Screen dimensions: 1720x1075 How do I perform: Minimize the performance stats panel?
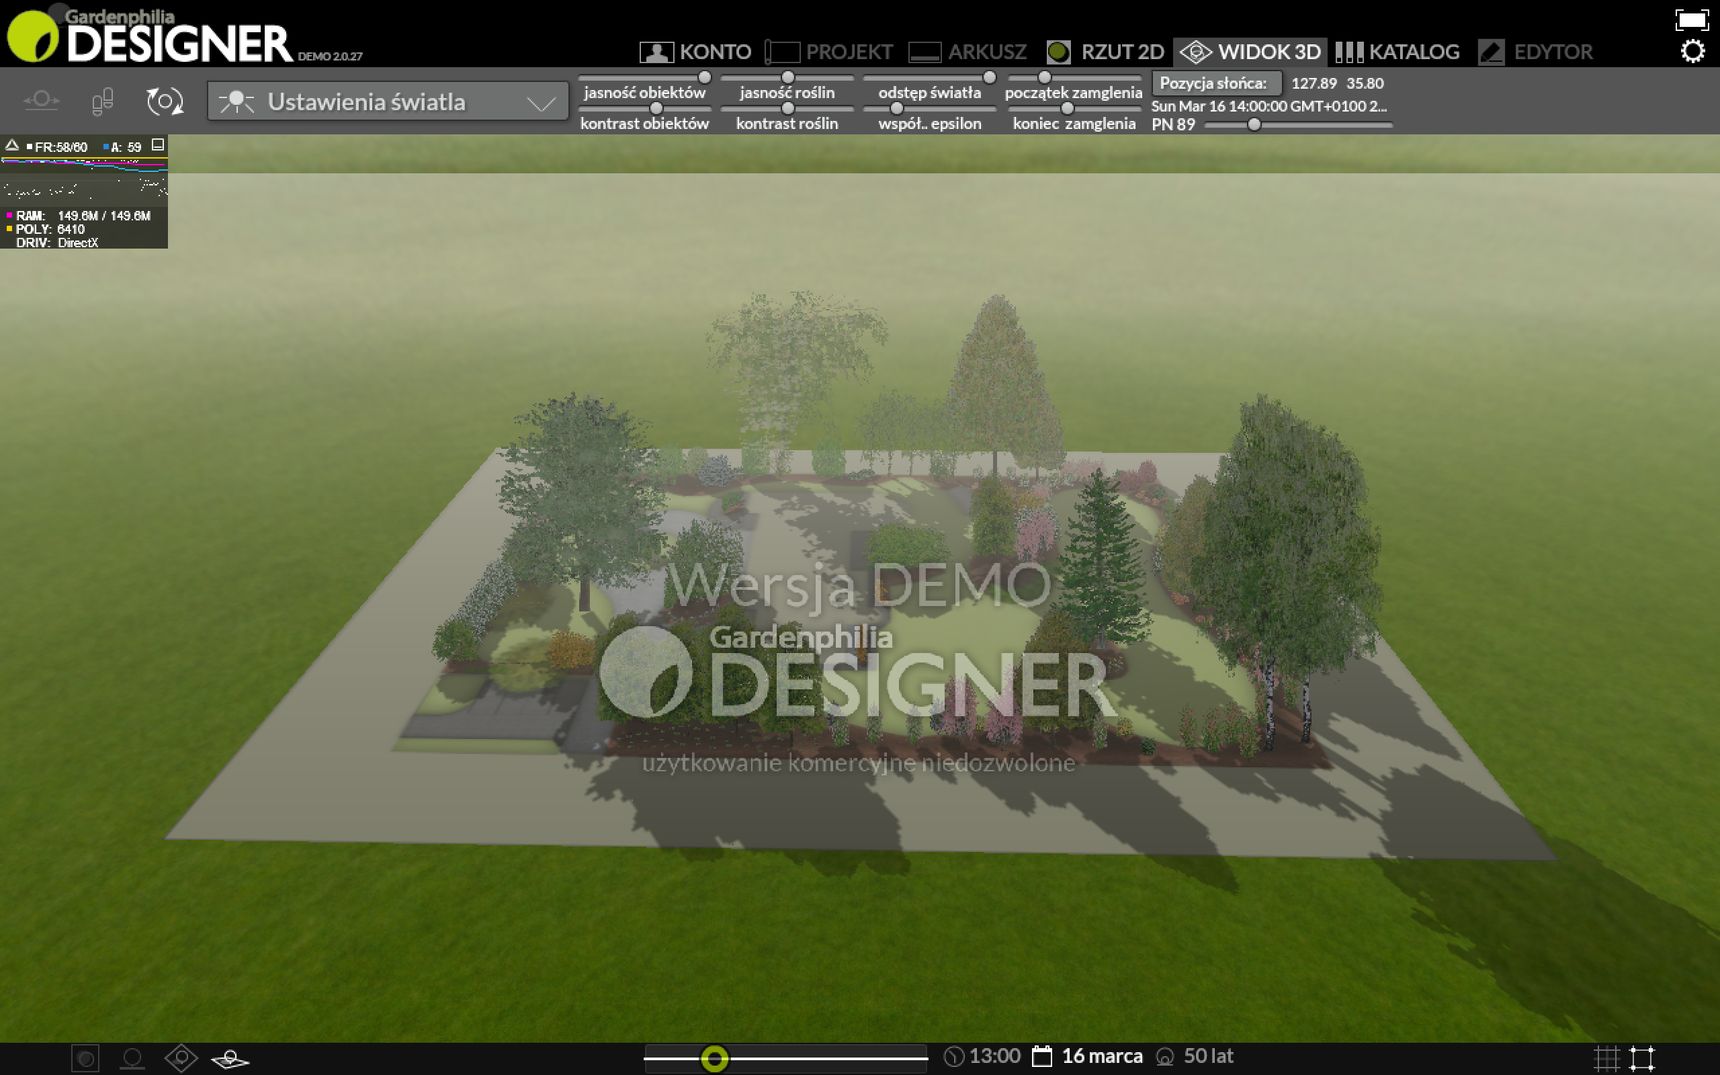(x=158, y=145)
